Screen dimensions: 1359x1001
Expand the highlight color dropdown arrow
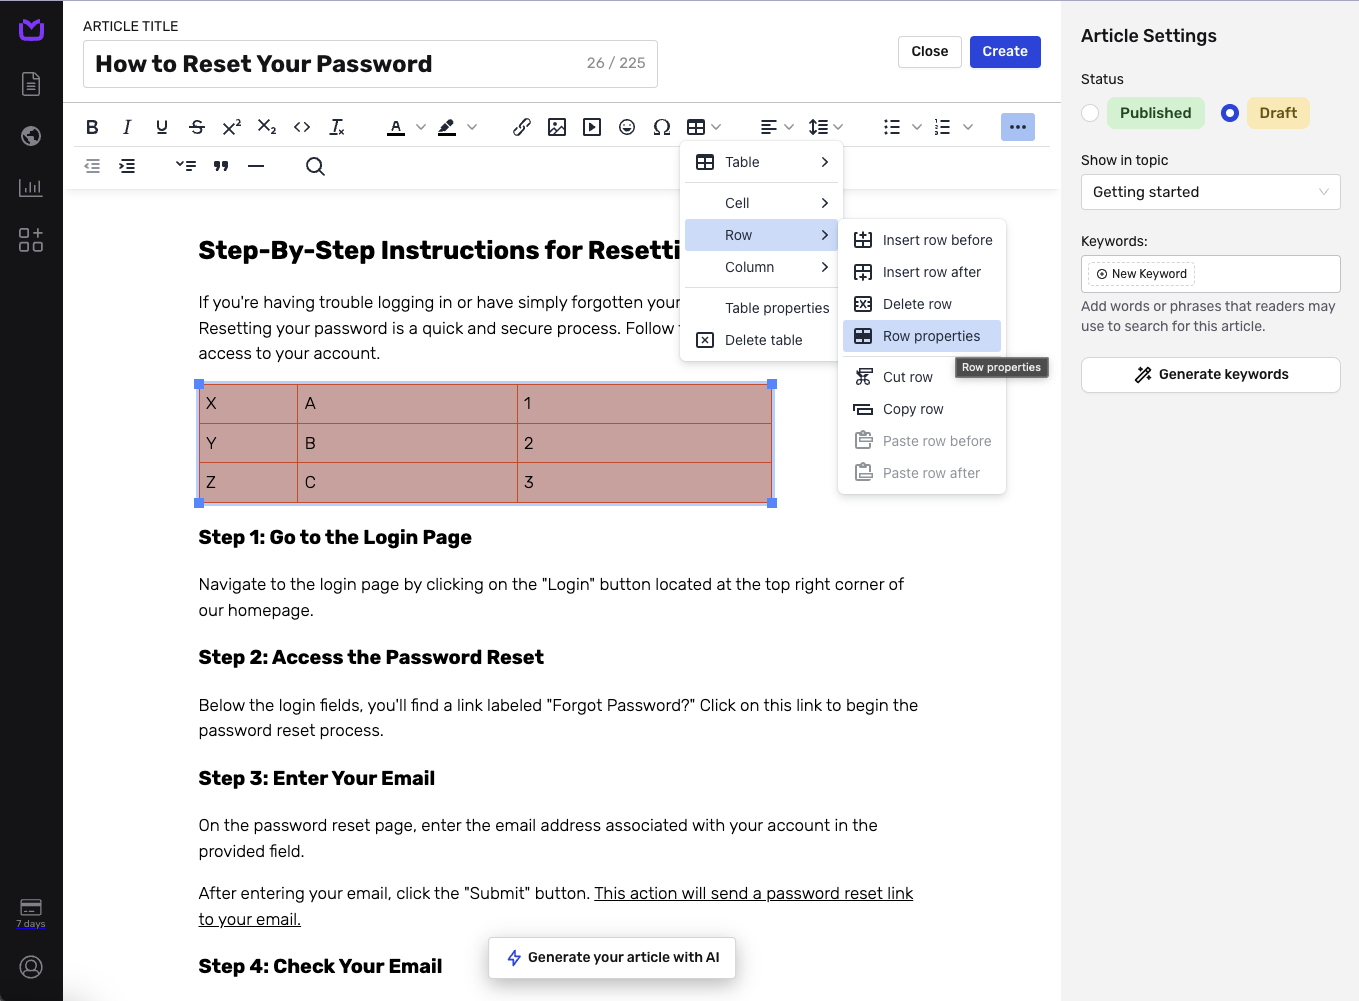point(472,127)
